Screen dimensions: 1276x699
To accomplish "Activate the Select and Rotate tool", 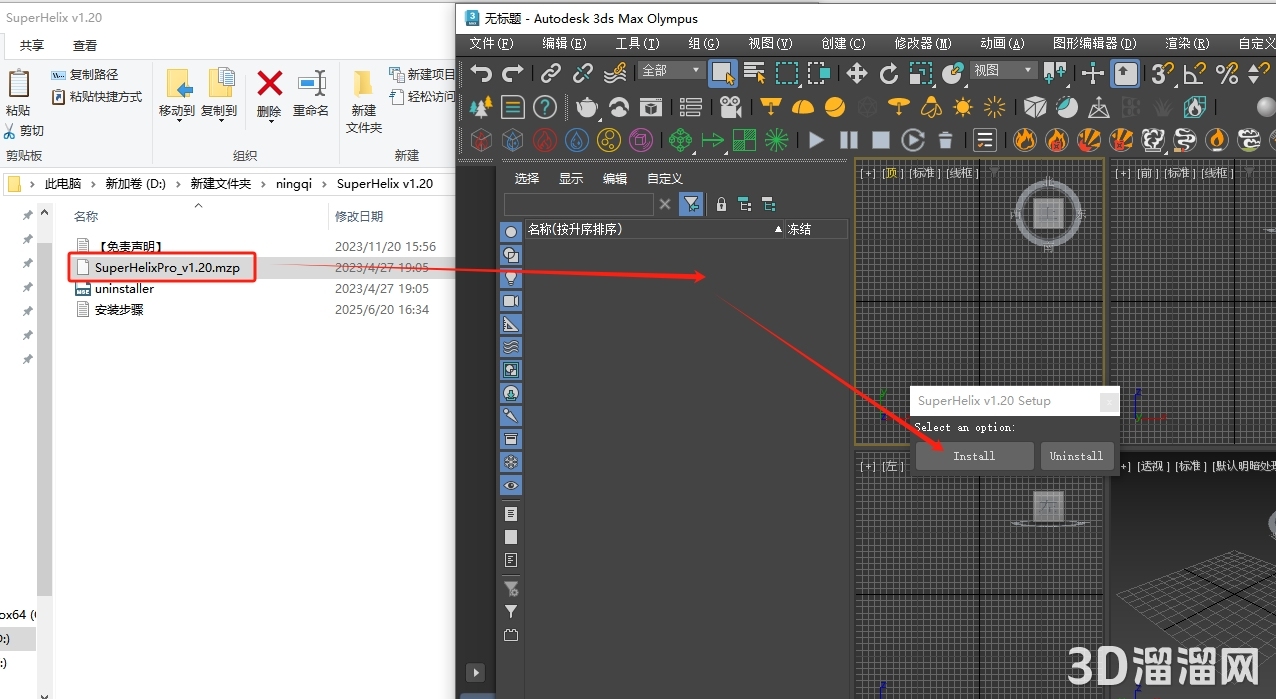I will click(889, 73).
